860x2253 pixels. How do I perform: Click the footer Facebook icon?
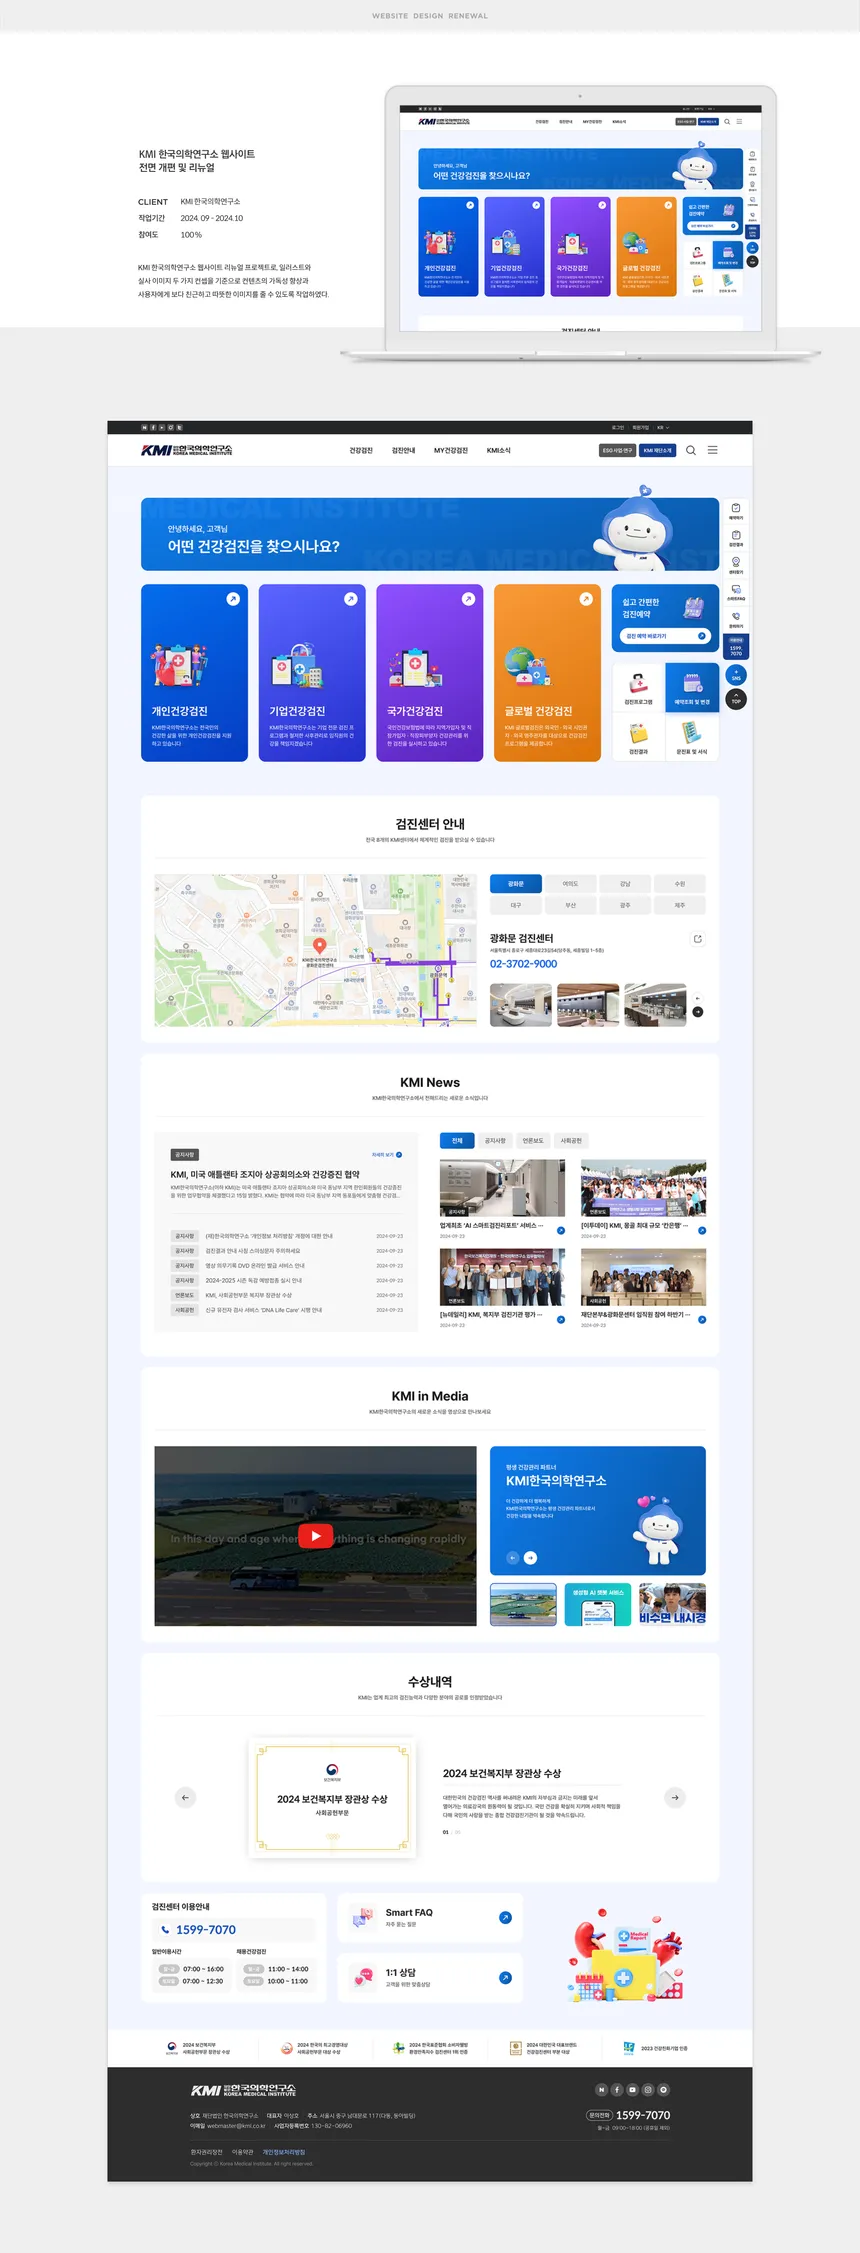[617, 2089]
